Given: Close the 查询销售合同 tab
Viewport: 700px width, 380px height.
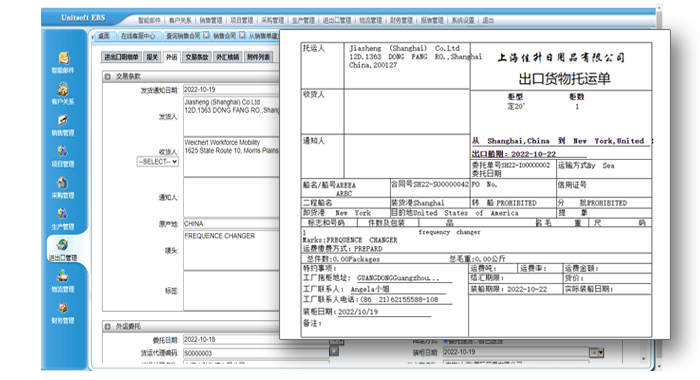Looking at the screenshot, I should point(206,35).
